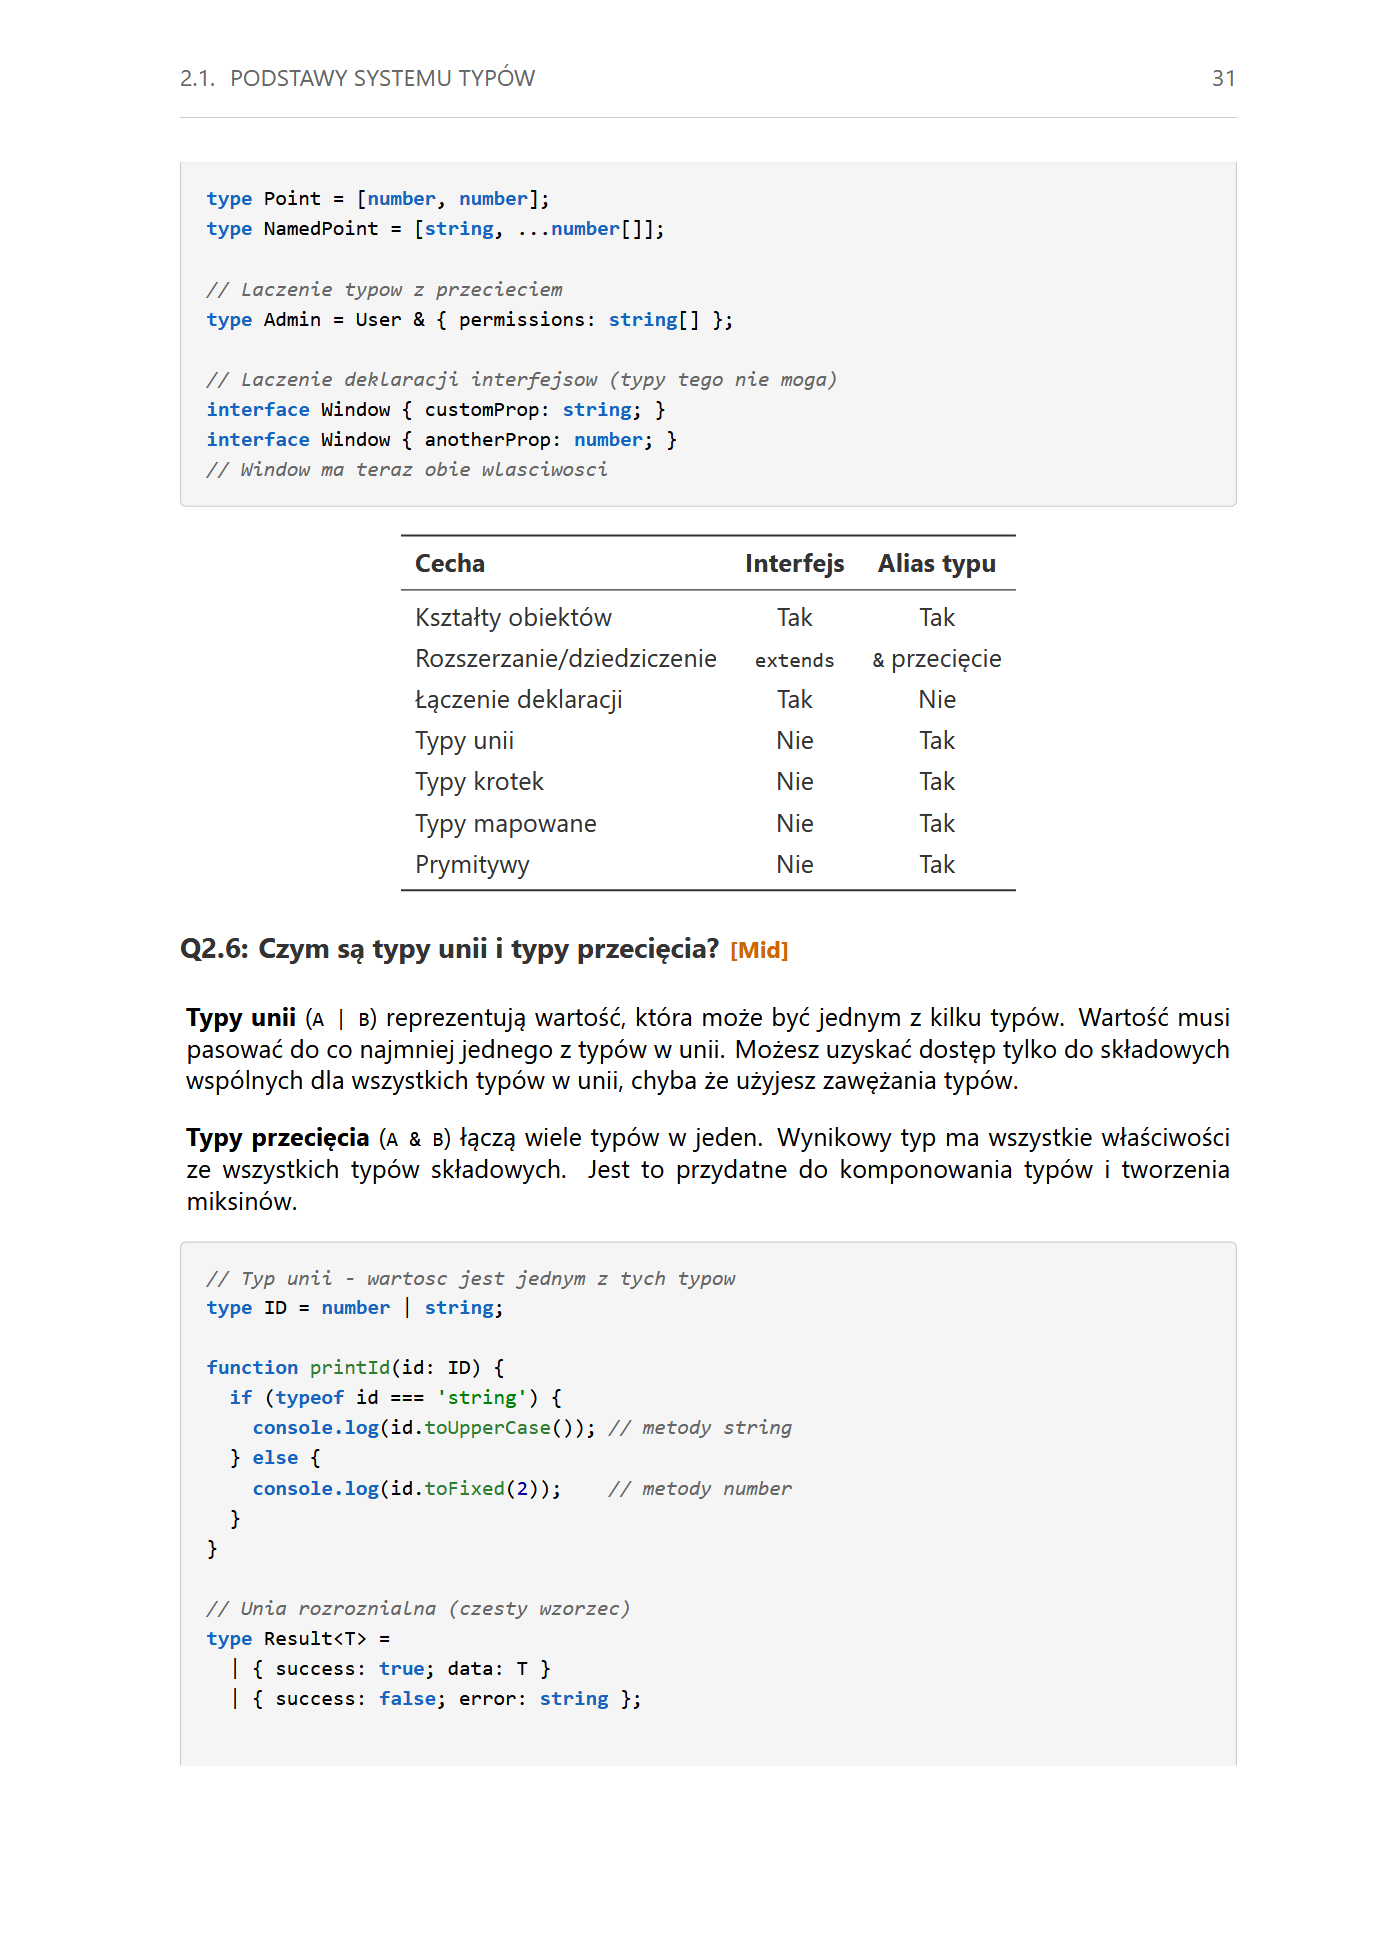Click the comment "Laczenie typow z przecieciem"
The height and width of the screenshot is (1955, 1376).
coord(384,290)
